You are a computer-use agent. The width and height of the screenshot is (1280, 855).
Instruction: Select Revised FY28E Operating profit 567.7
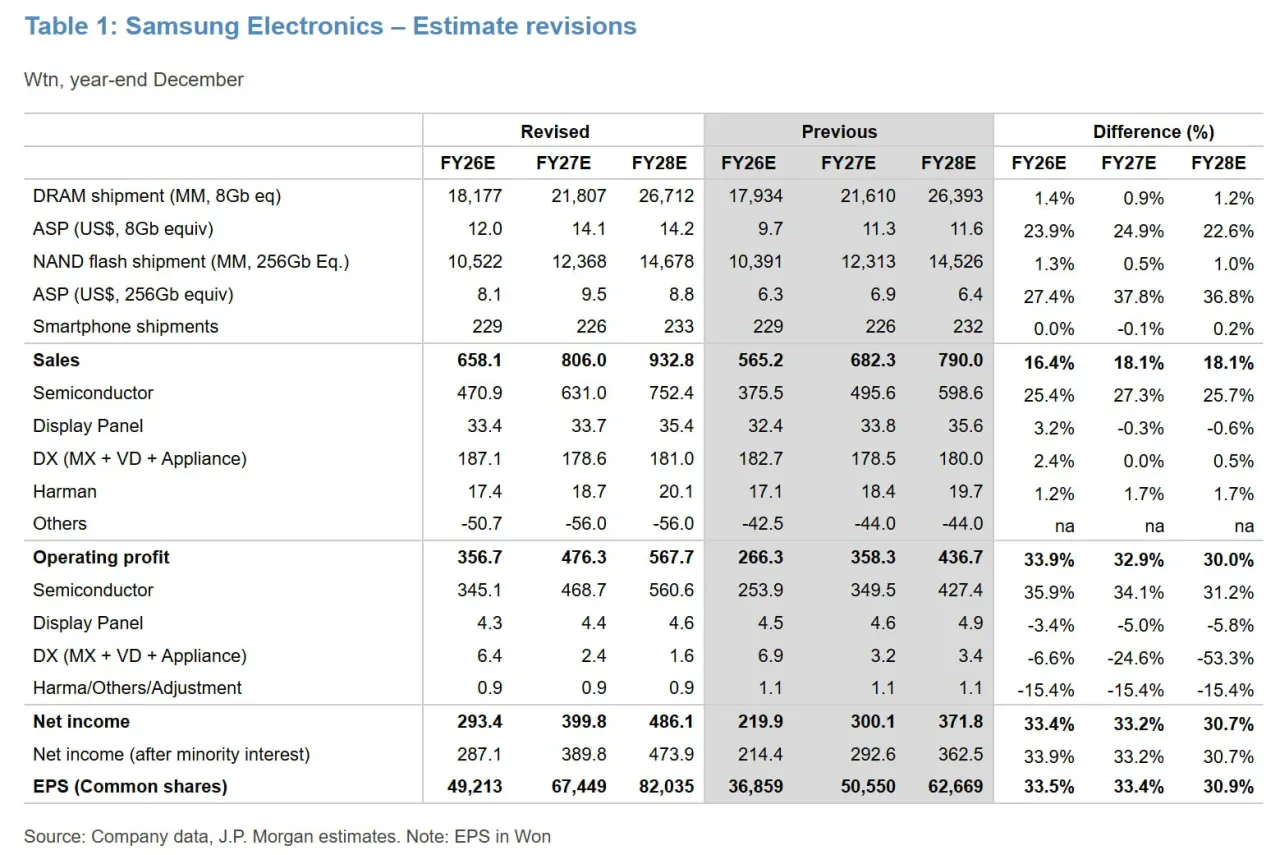click(668, 557)
